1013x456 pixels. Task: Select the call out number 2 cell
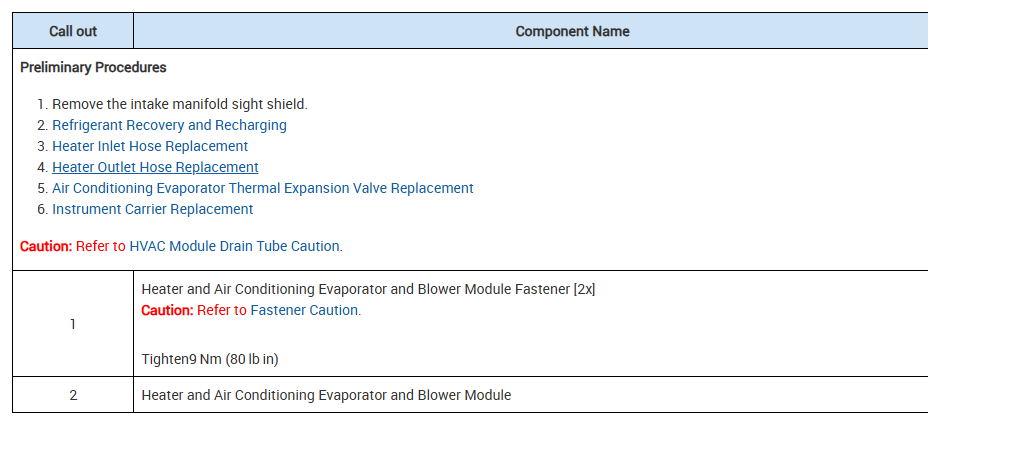pos(73,395)
